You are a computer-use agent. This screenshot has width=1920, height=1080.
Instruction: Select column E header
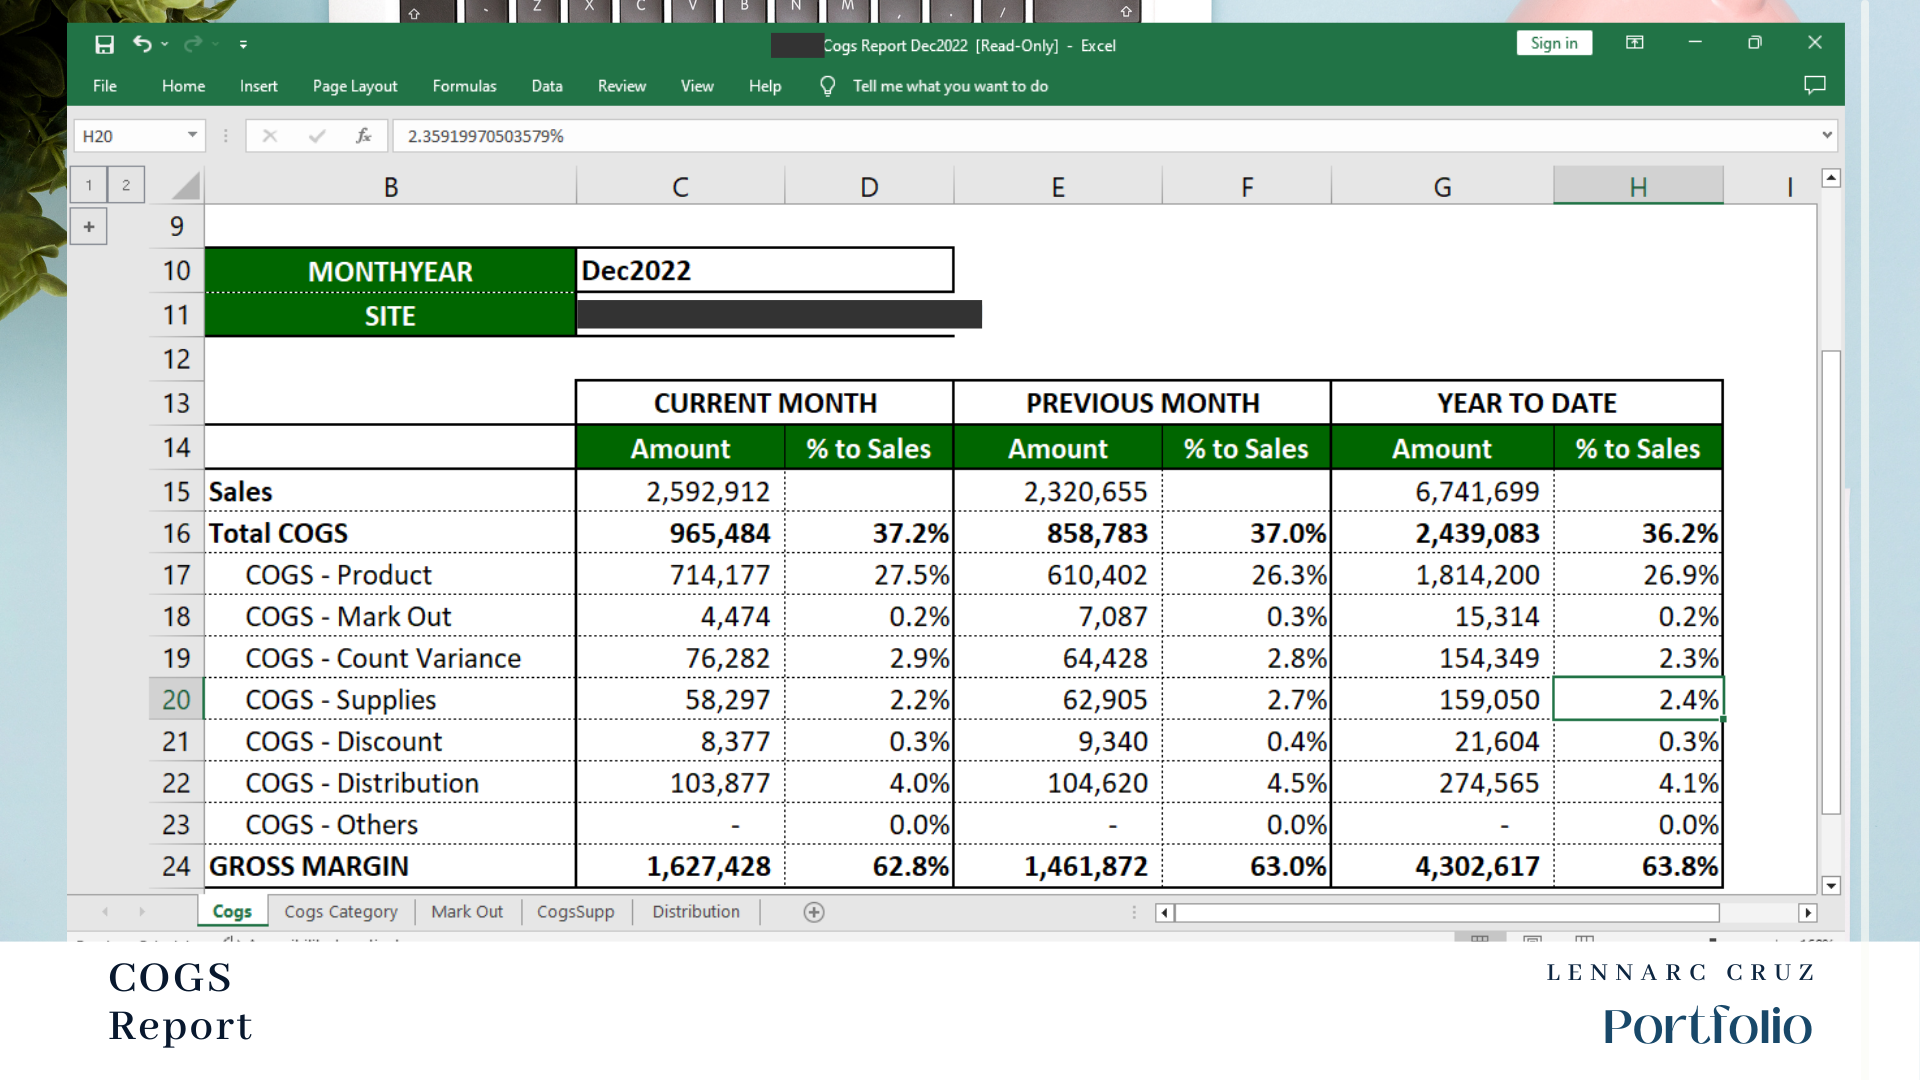point(1058,187)
